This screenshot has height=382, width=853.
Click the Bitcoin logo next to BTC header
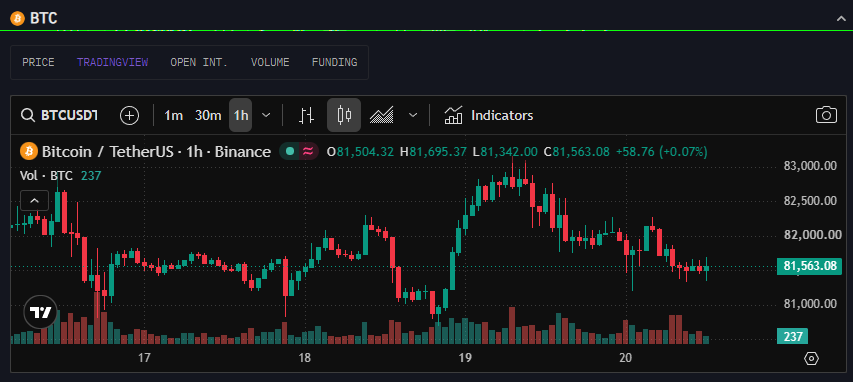(x=17, y=19)
